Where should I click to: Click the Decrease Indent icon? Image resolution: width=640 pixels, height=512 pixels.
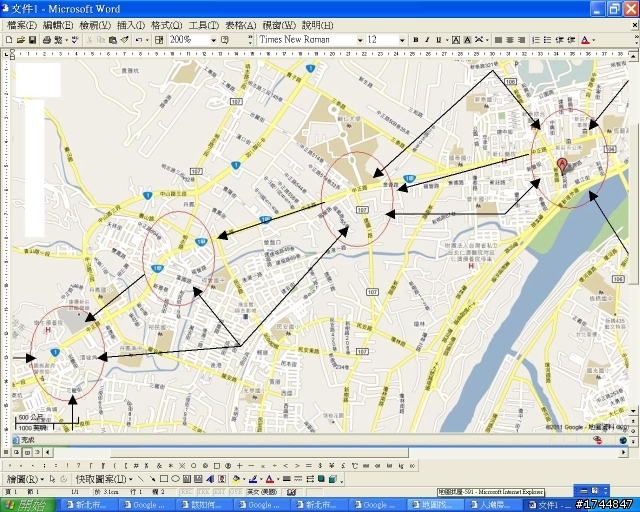pyautogui.click(x=560, y=40)
